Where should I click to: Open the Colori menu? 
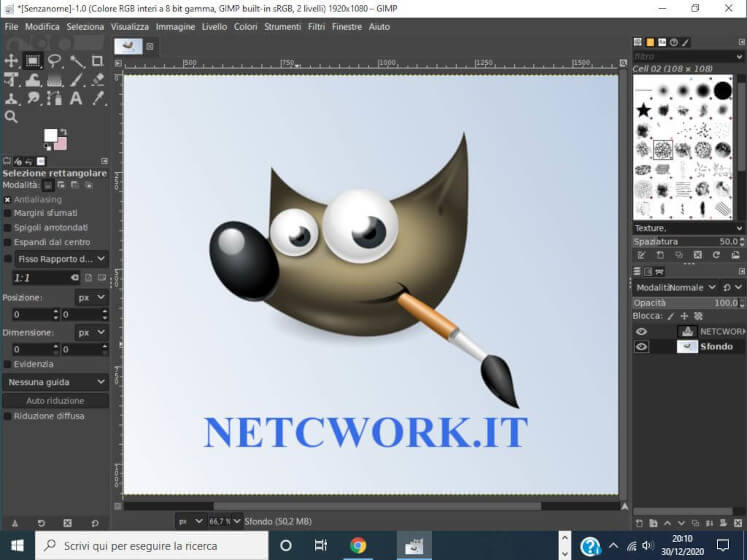pyautogui.click(x=245, y=27)
